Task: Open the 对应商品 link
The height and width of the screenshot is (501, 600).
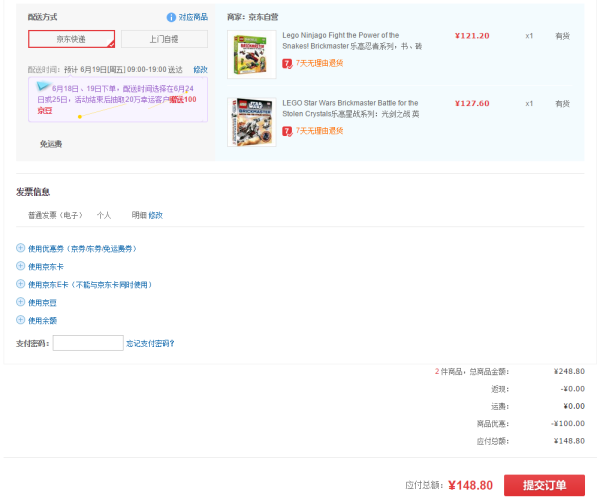Action: coord(193,17)
